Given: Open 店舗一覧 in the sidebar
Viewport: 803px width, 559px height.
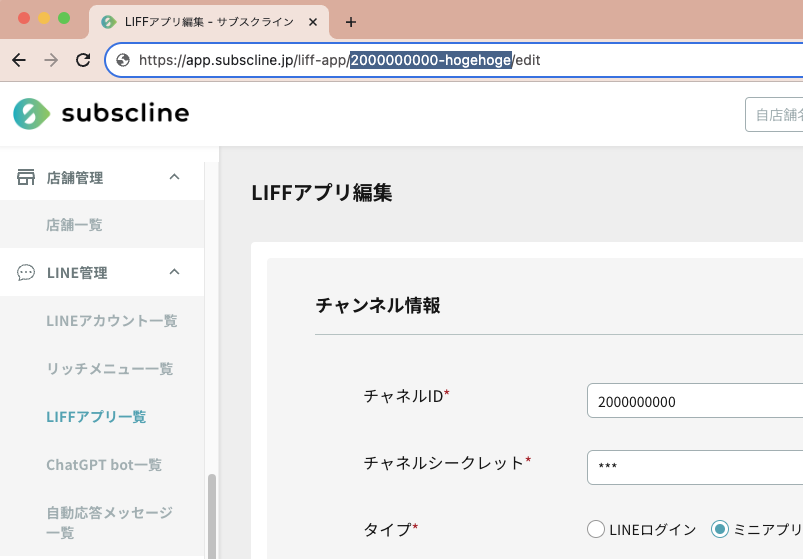Looking at the screenshot, I should tap(74, 225).
